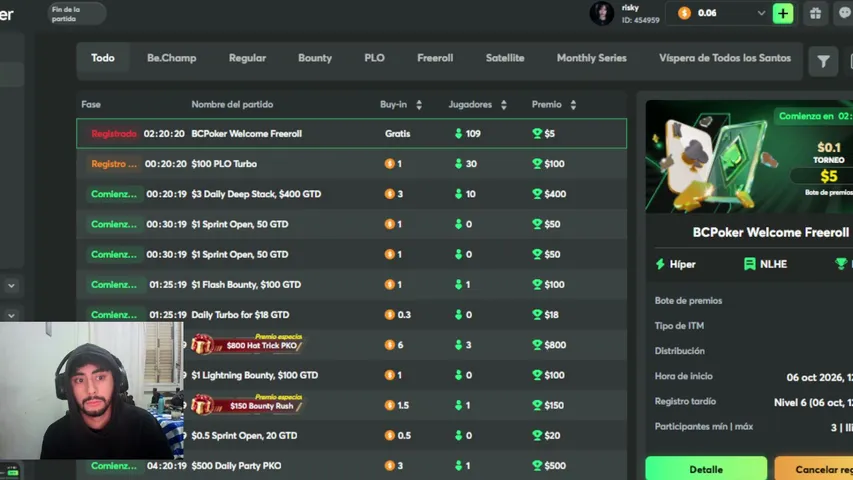853x480 pixels.
Task: Expand the balance dropdown chevron
Action: click(761, 13)
